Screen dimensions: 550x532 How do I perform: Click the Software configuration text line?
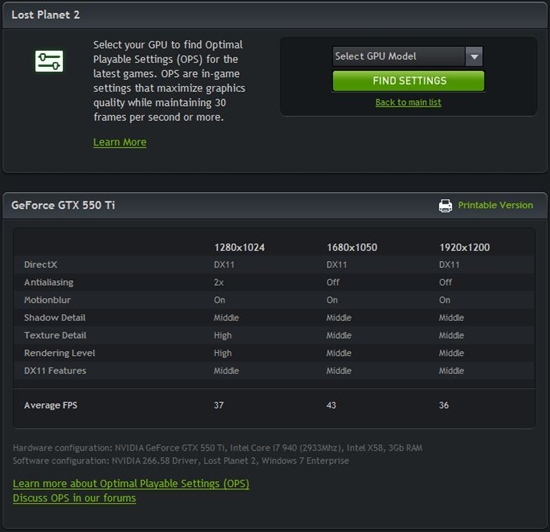pyautogui.click(x=181, y=461)
